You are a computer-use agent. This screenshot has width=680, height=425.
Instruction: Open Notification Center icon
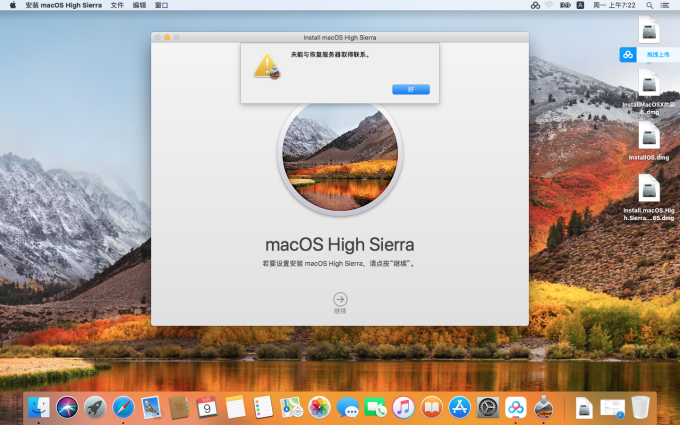[664, 5]
